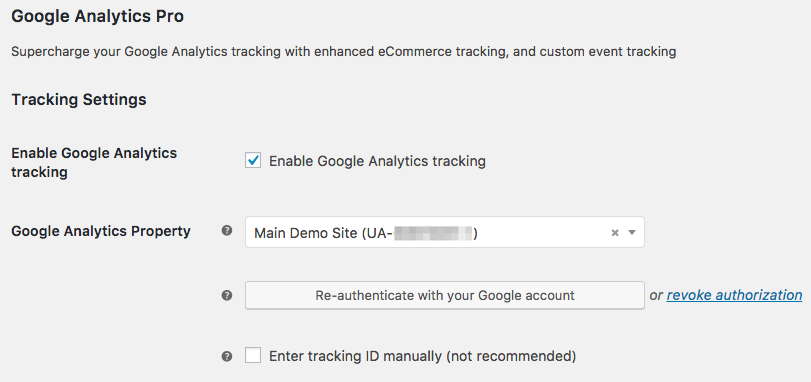Click the blurred UA tracking ID value
Image resolution: width=811 pixels, height=382 pixels.
(x=433, y=233)
